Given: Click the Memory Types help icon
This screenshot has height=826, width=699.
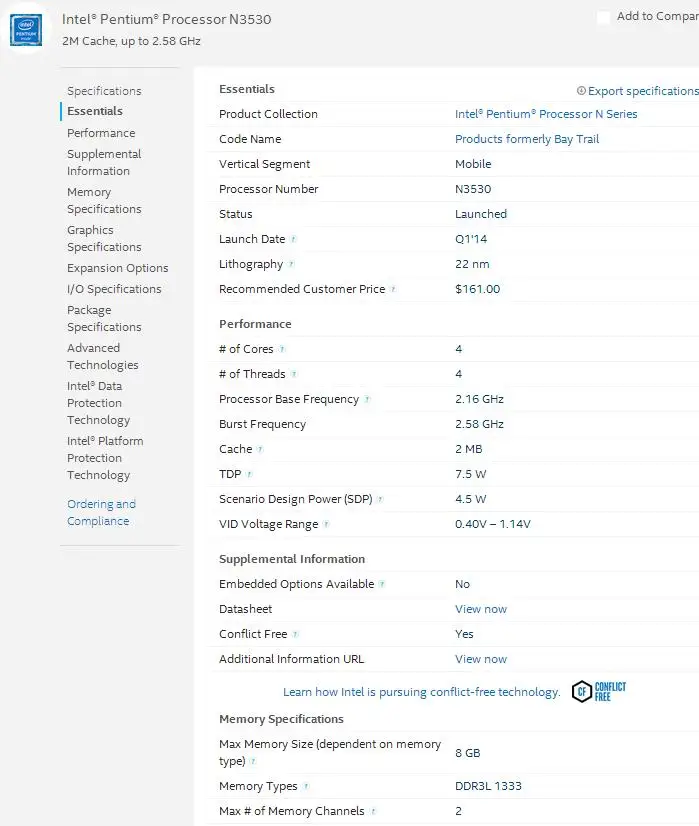Looking at the screenshot, I should pos(306,786).
